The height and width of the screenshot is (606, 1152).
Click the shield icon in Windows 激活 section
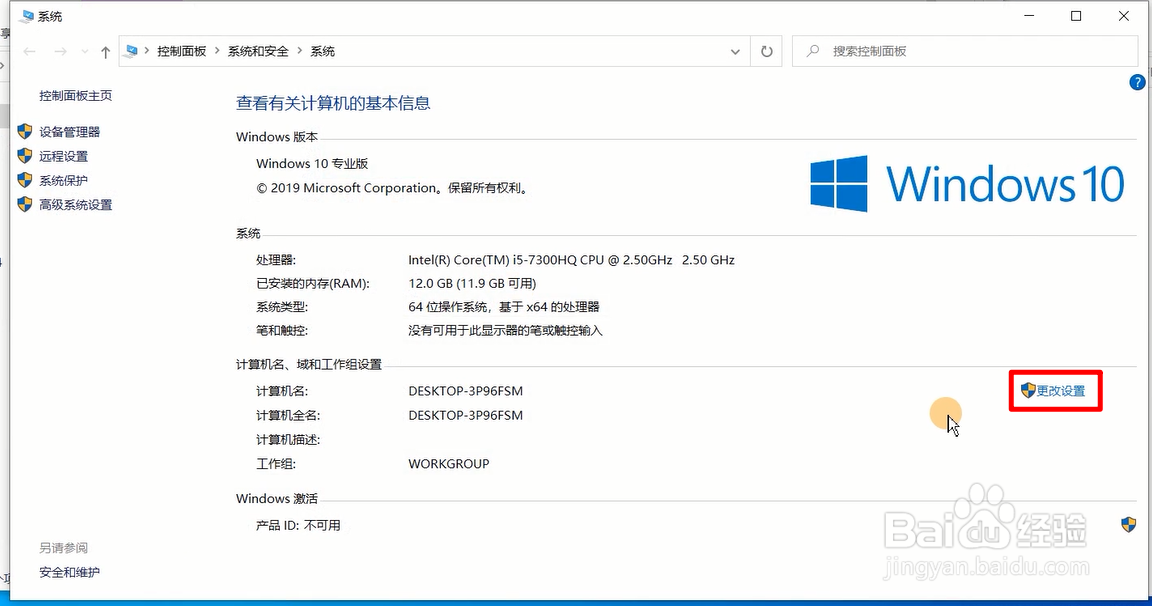tap(1128, 524)
